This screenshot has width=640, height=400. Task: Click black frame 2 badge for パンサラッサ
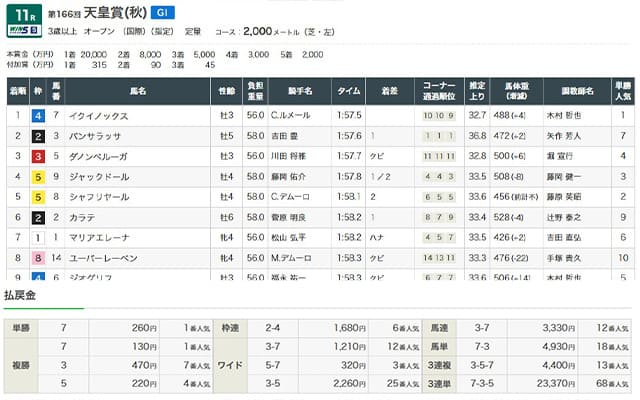pos(38,136)
